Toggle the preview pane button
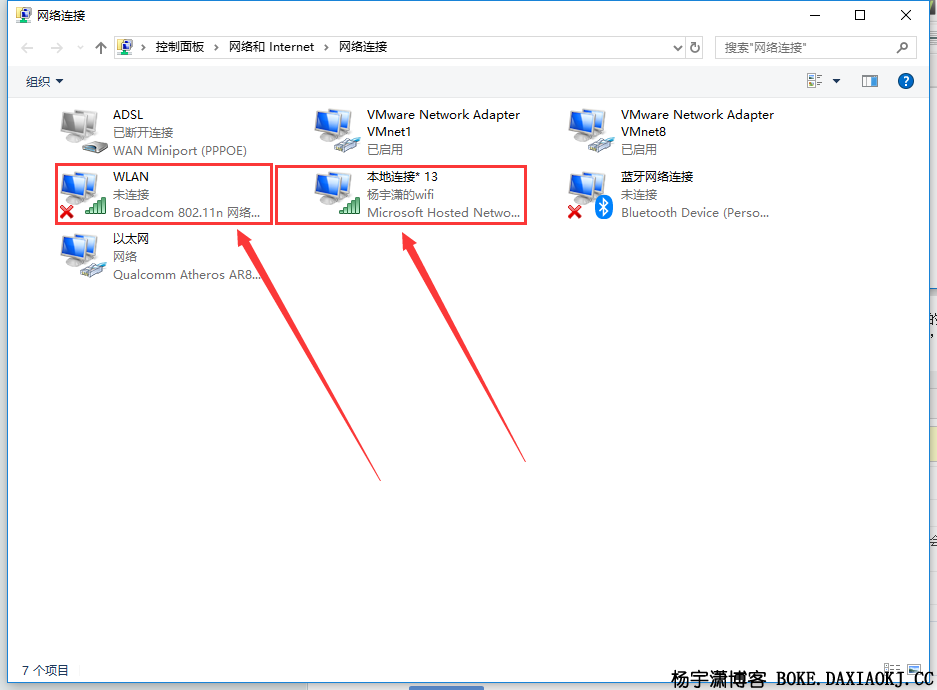Screen dimensions: 937x690 click(869, 81)
